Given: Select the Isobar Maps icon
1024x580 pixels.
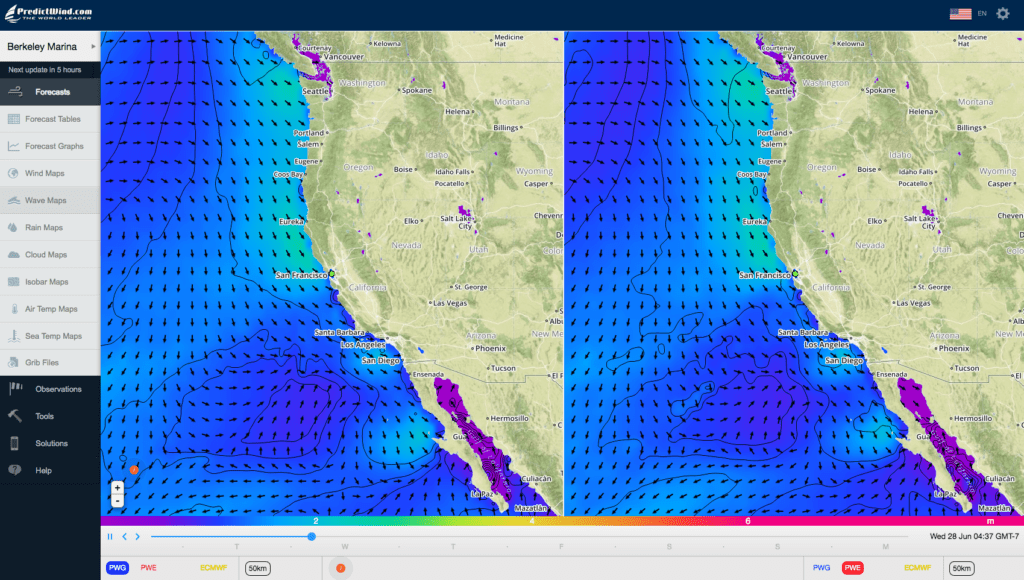Looking at the screenshot, I should click(50, 281).
